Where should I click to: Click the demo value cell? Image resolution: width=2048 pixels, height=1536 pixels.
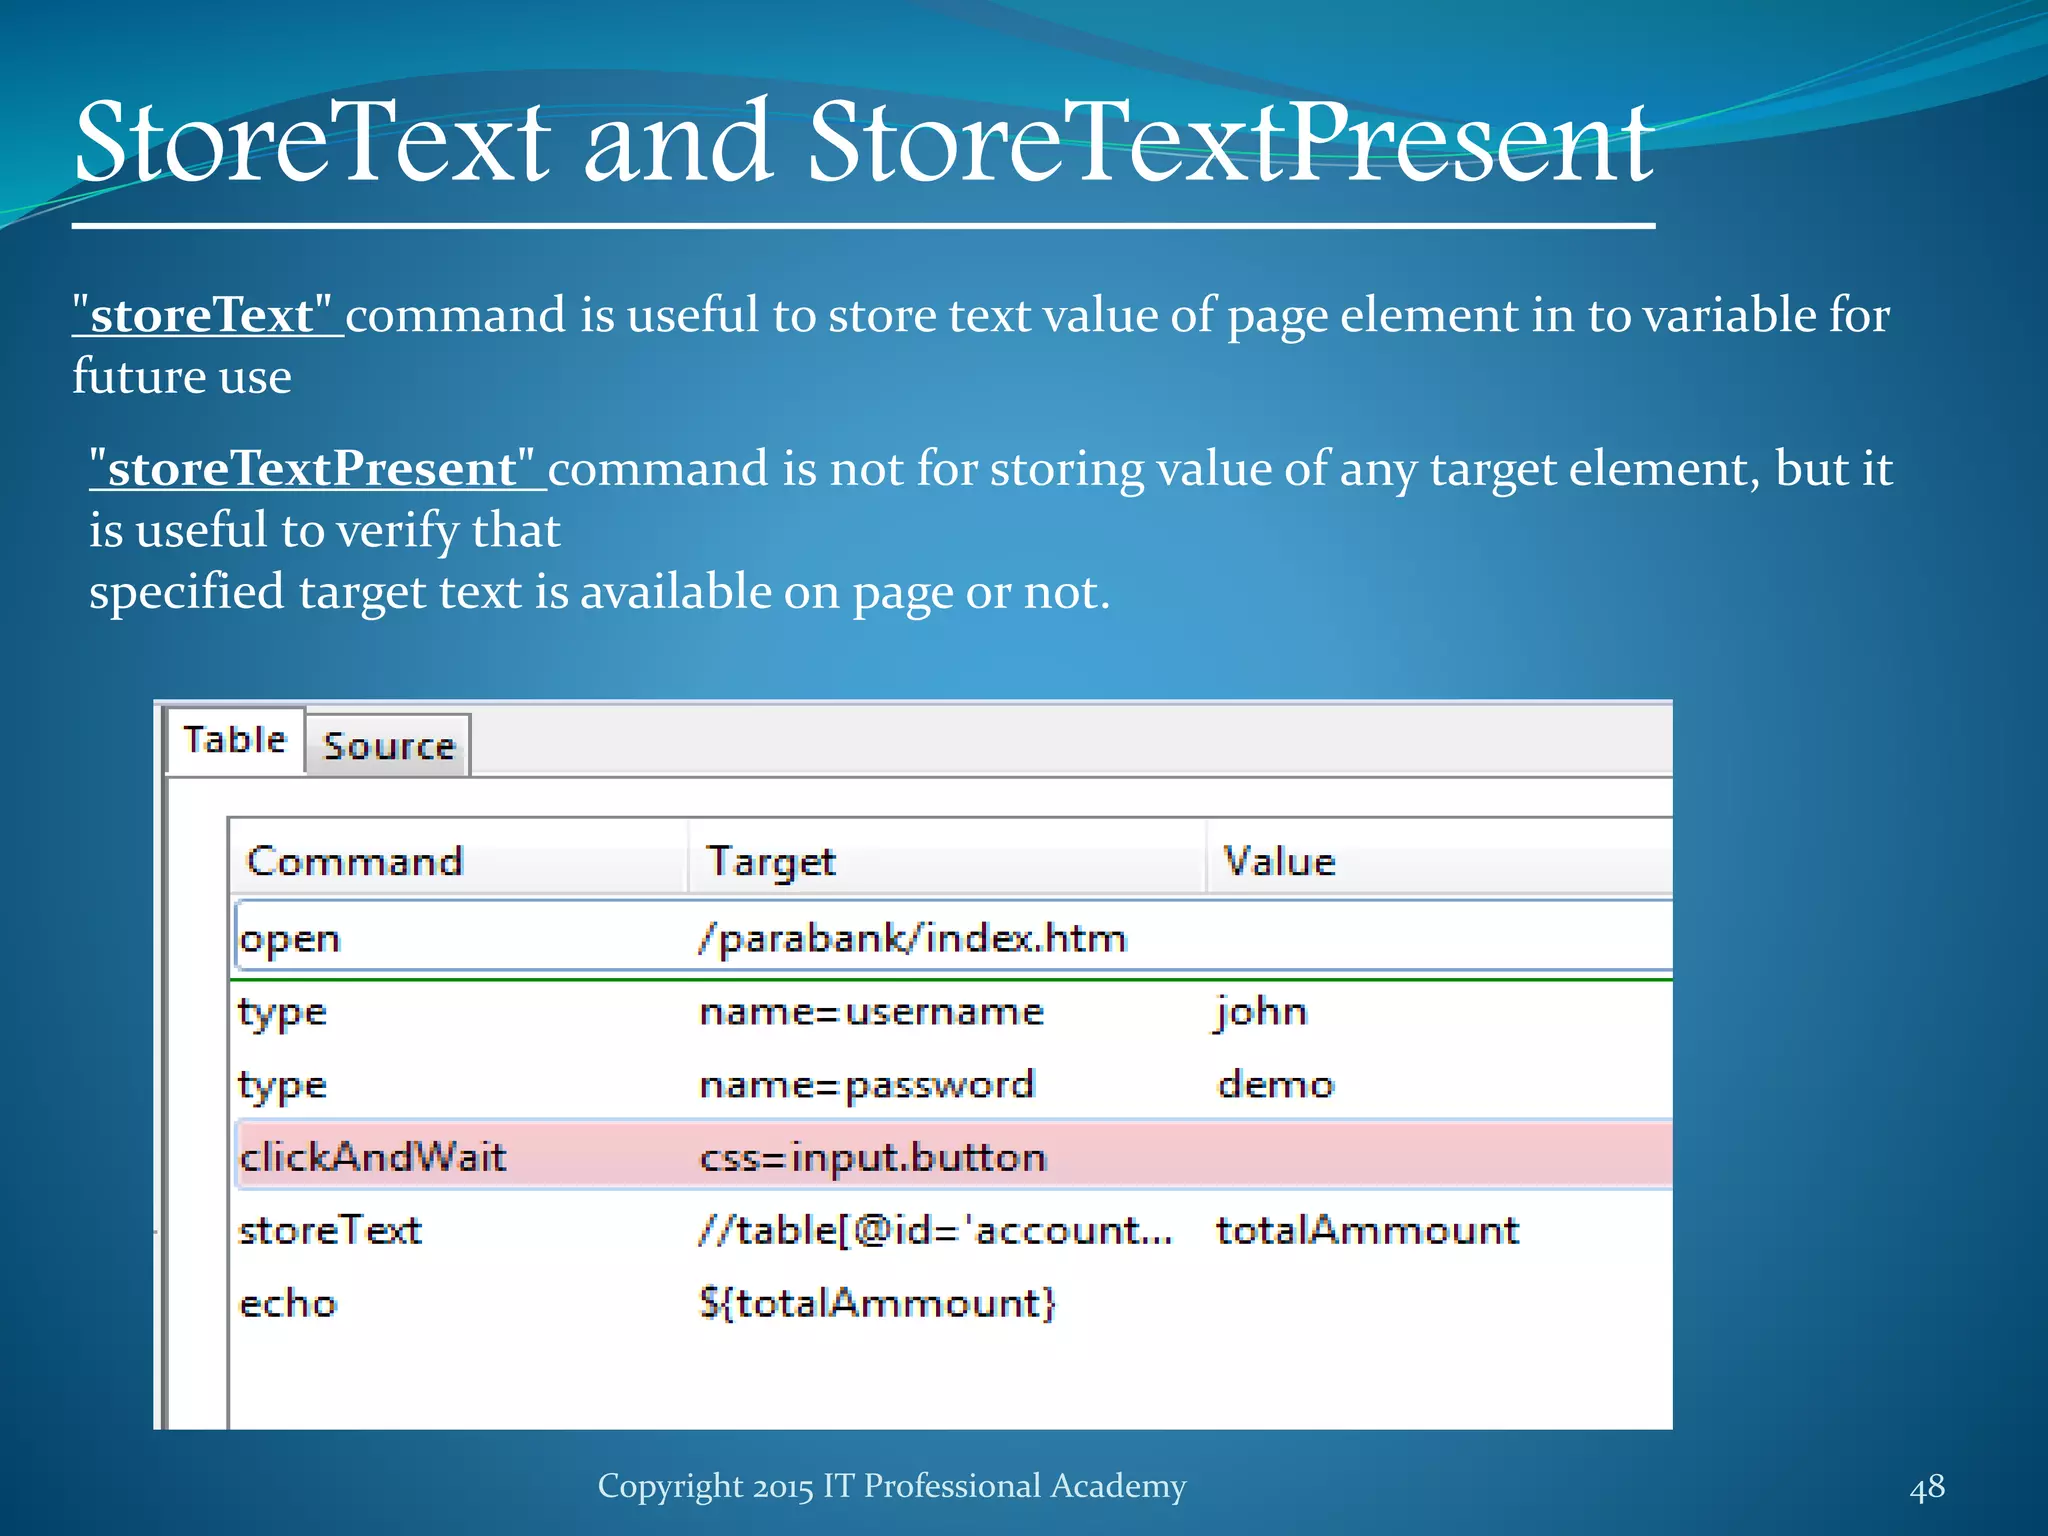click(x=1275, y=1084)
